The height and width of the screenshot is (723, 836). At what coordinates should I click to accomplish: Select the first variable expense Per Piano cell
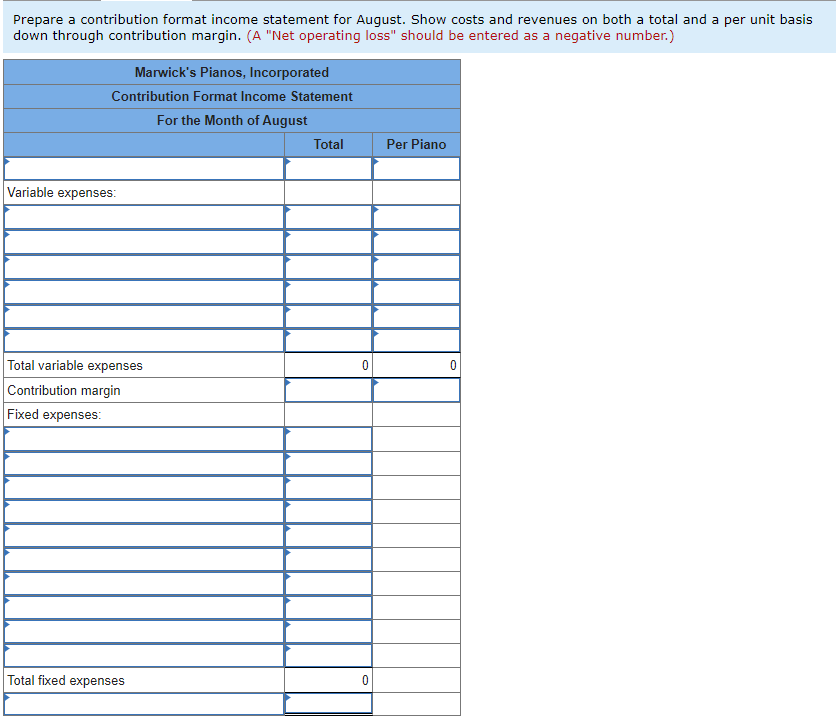point(416,217)
